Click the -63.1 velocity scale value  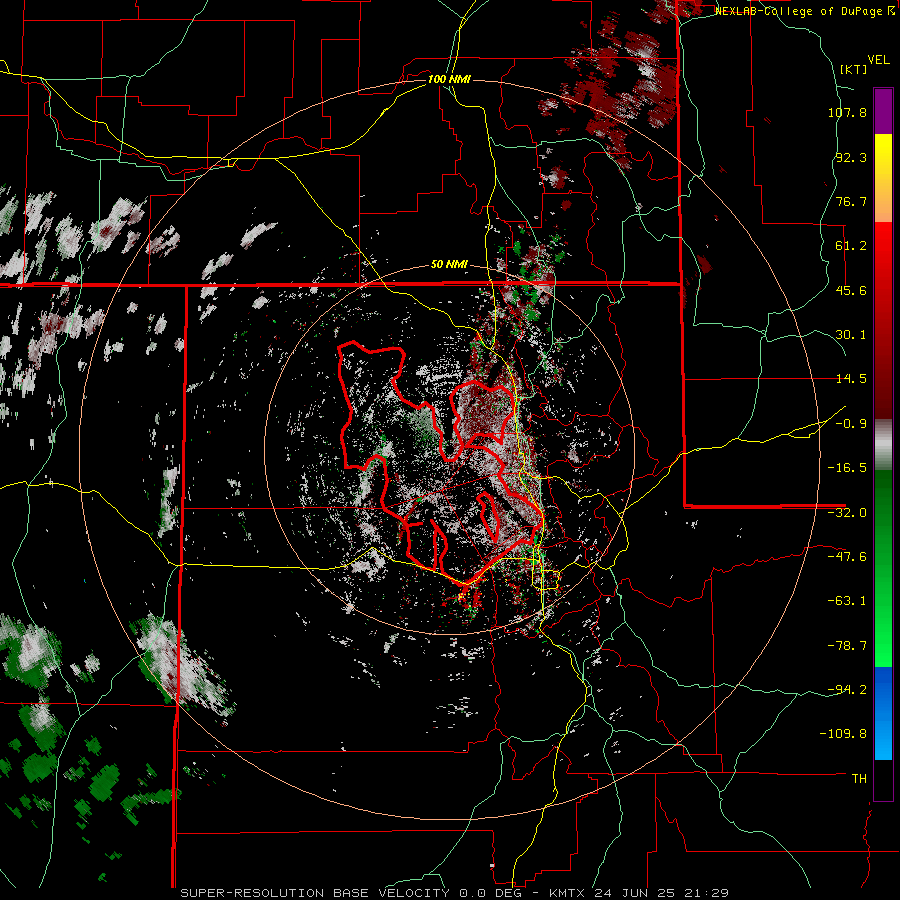tap(847, 601)
